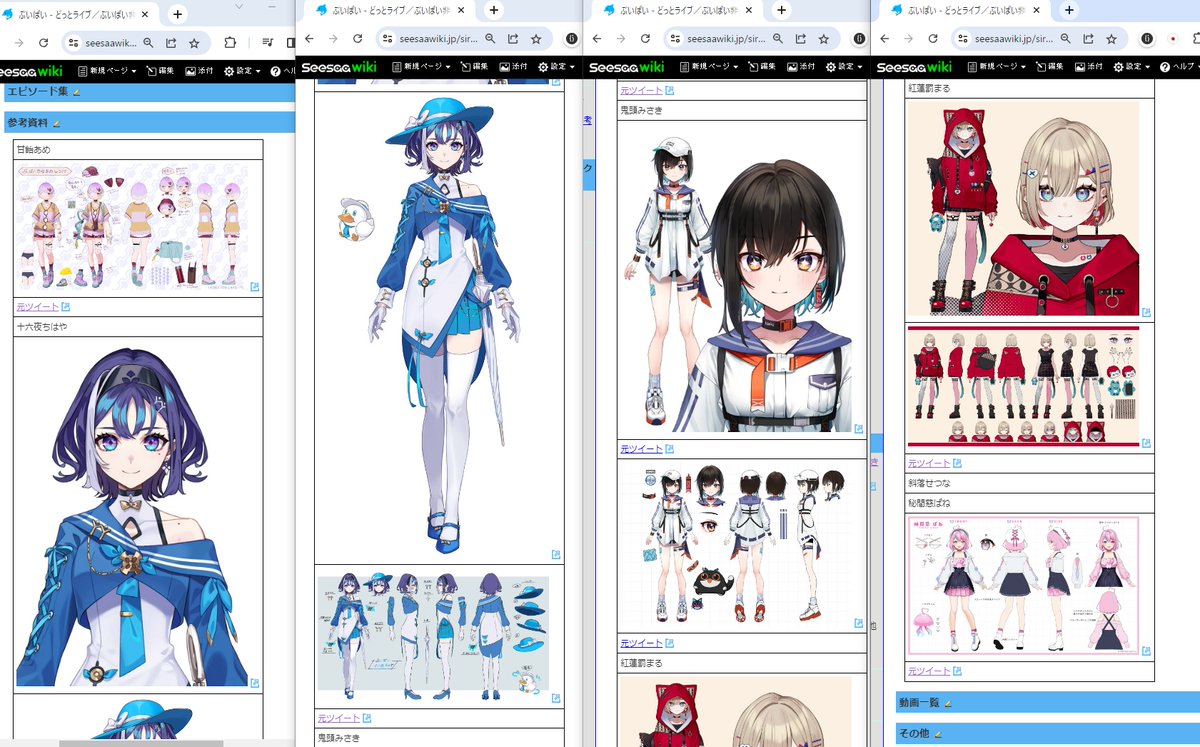
Task: Reload the rightmost browser window
Action: [934, 39]
